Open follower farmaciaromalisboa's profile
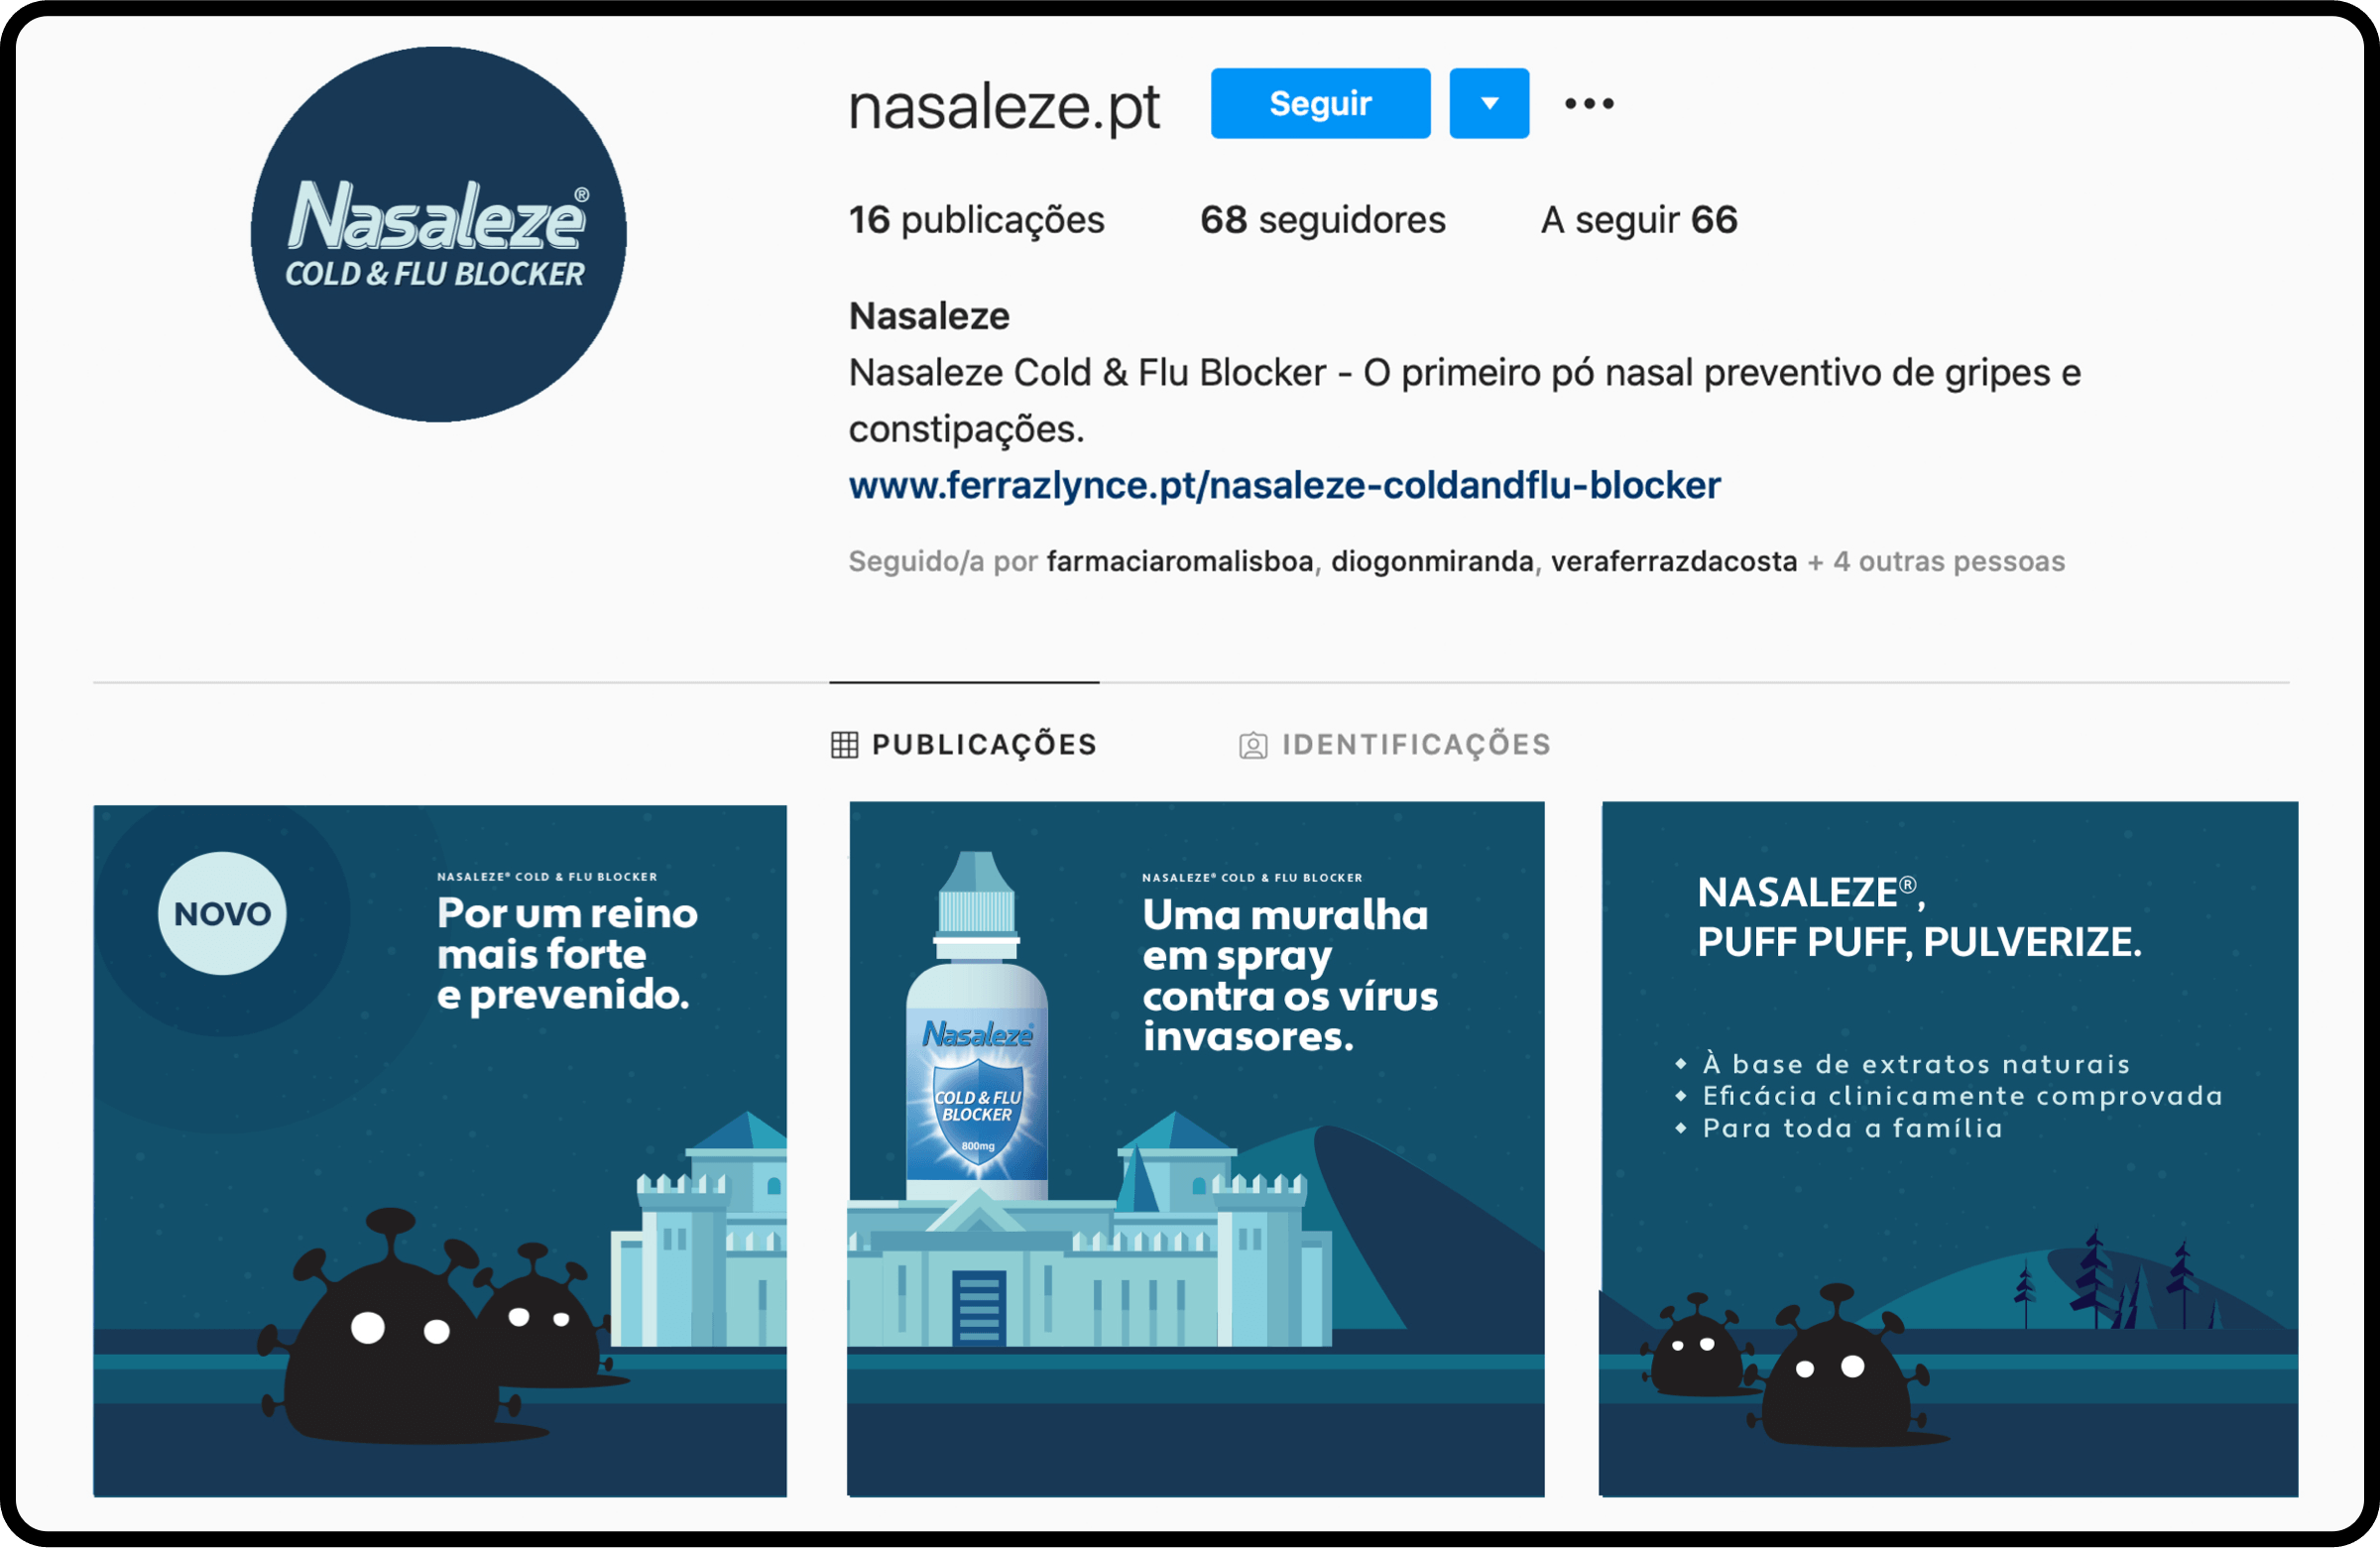The height and width of the screenshot is (1549, 2380). click(x=1180, y=562)
